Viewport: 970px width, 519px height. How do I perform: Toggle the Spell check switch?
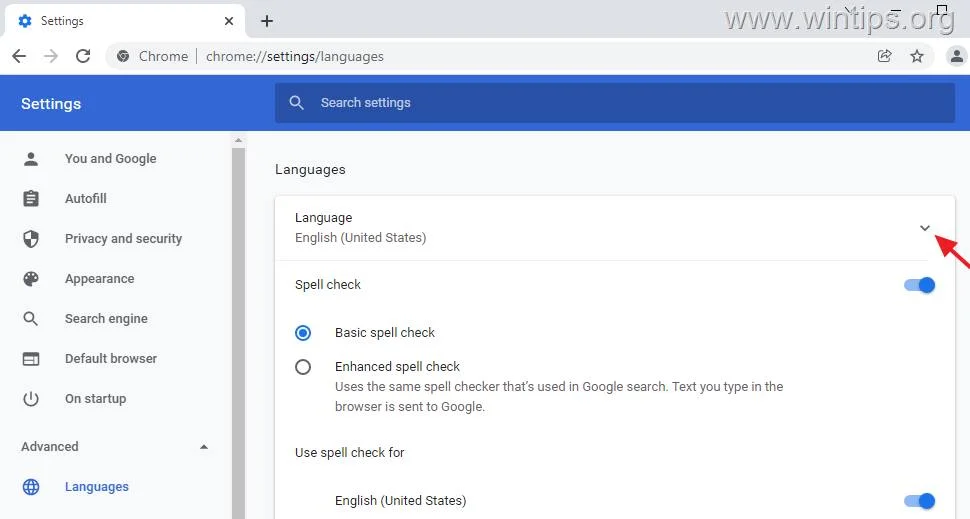(x=919, y=285)
